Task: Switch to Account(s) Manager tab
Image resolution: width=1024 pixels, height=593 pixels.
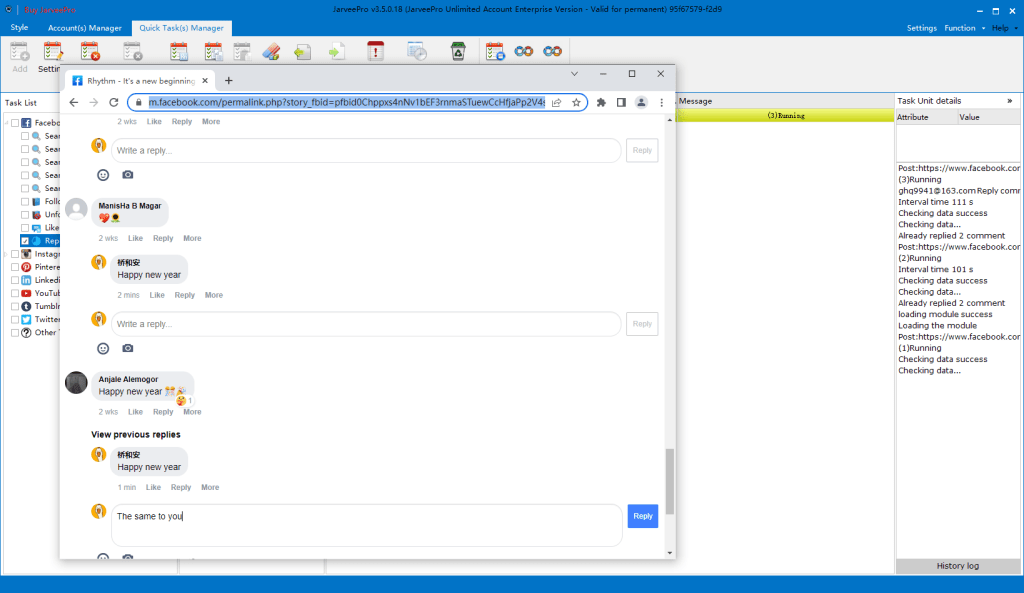Action: (x=85, y=28)
